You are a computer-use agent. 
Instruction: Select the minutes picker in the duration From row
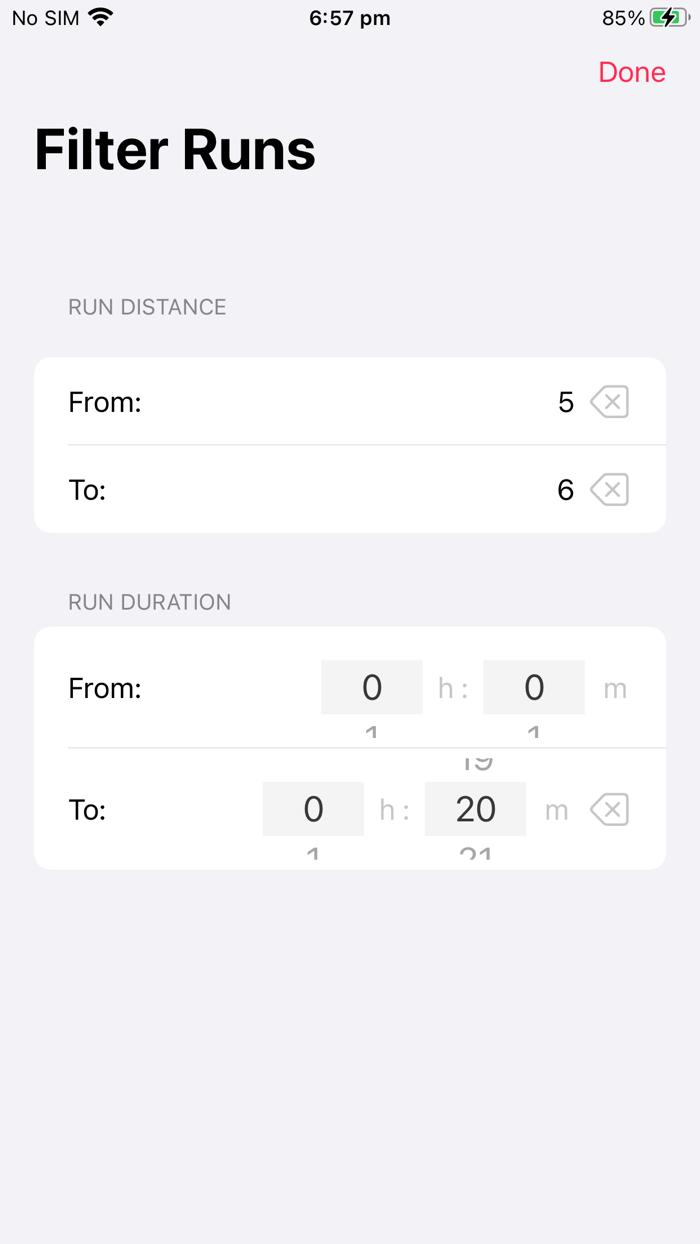533,687
